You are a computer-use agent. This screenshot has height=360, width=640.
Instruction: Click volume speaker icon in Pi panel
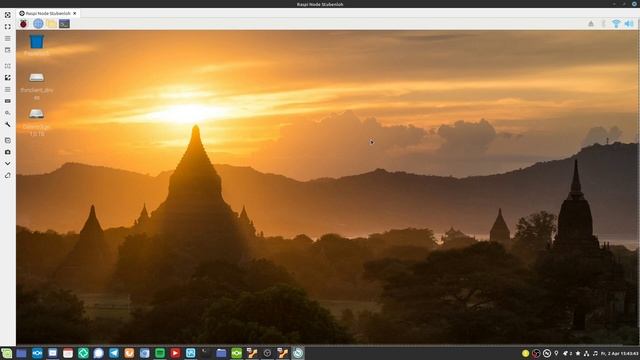coord(629,24)
